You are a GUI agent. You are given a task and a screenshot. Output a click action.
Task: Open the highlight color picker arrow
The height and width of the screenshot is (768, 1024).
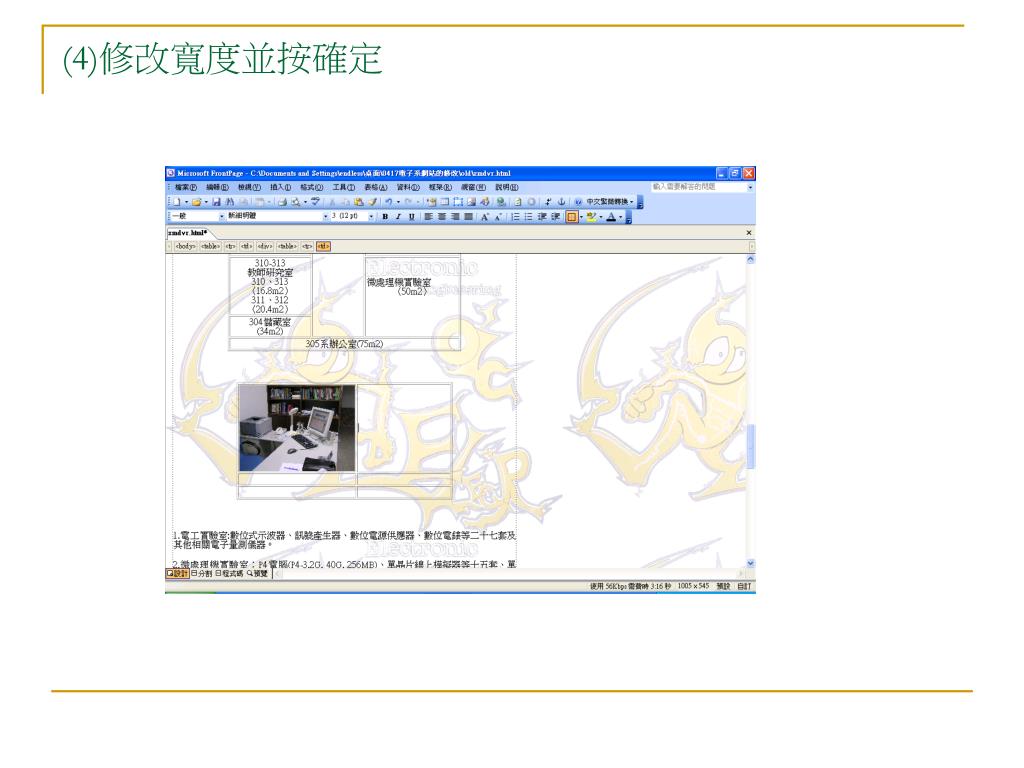click(x=601, y=216)
